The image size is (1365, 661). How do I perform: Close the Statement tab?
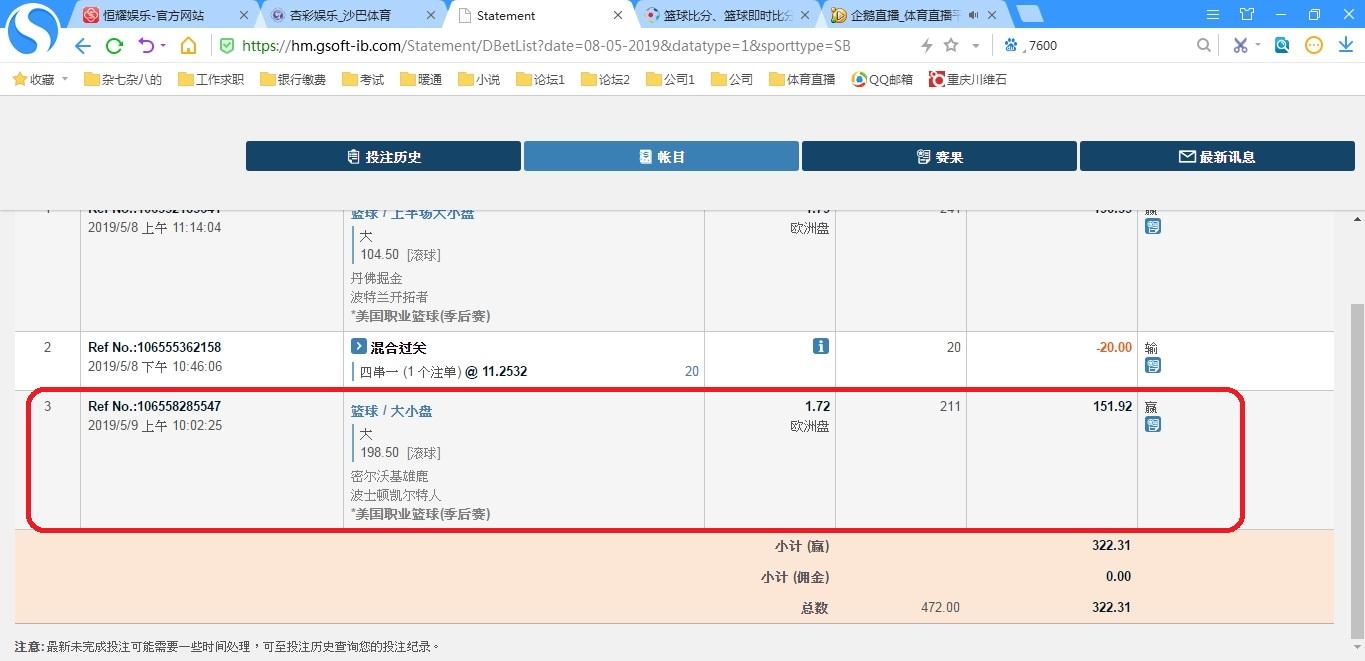pyautogui.click(x=618, y=16)
